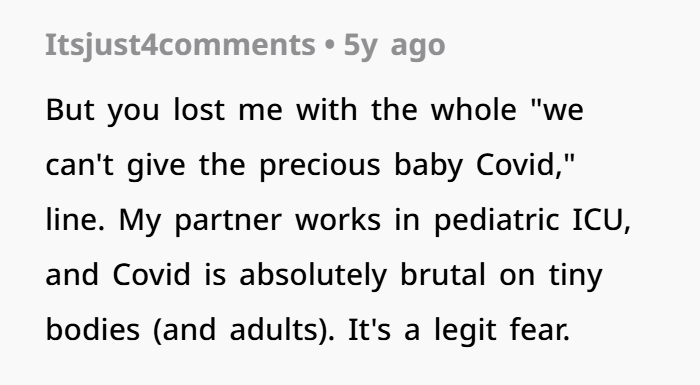
Task: Click the quoted word "we" ending line one
Action: pyautogui.click(x=557, y=109)
